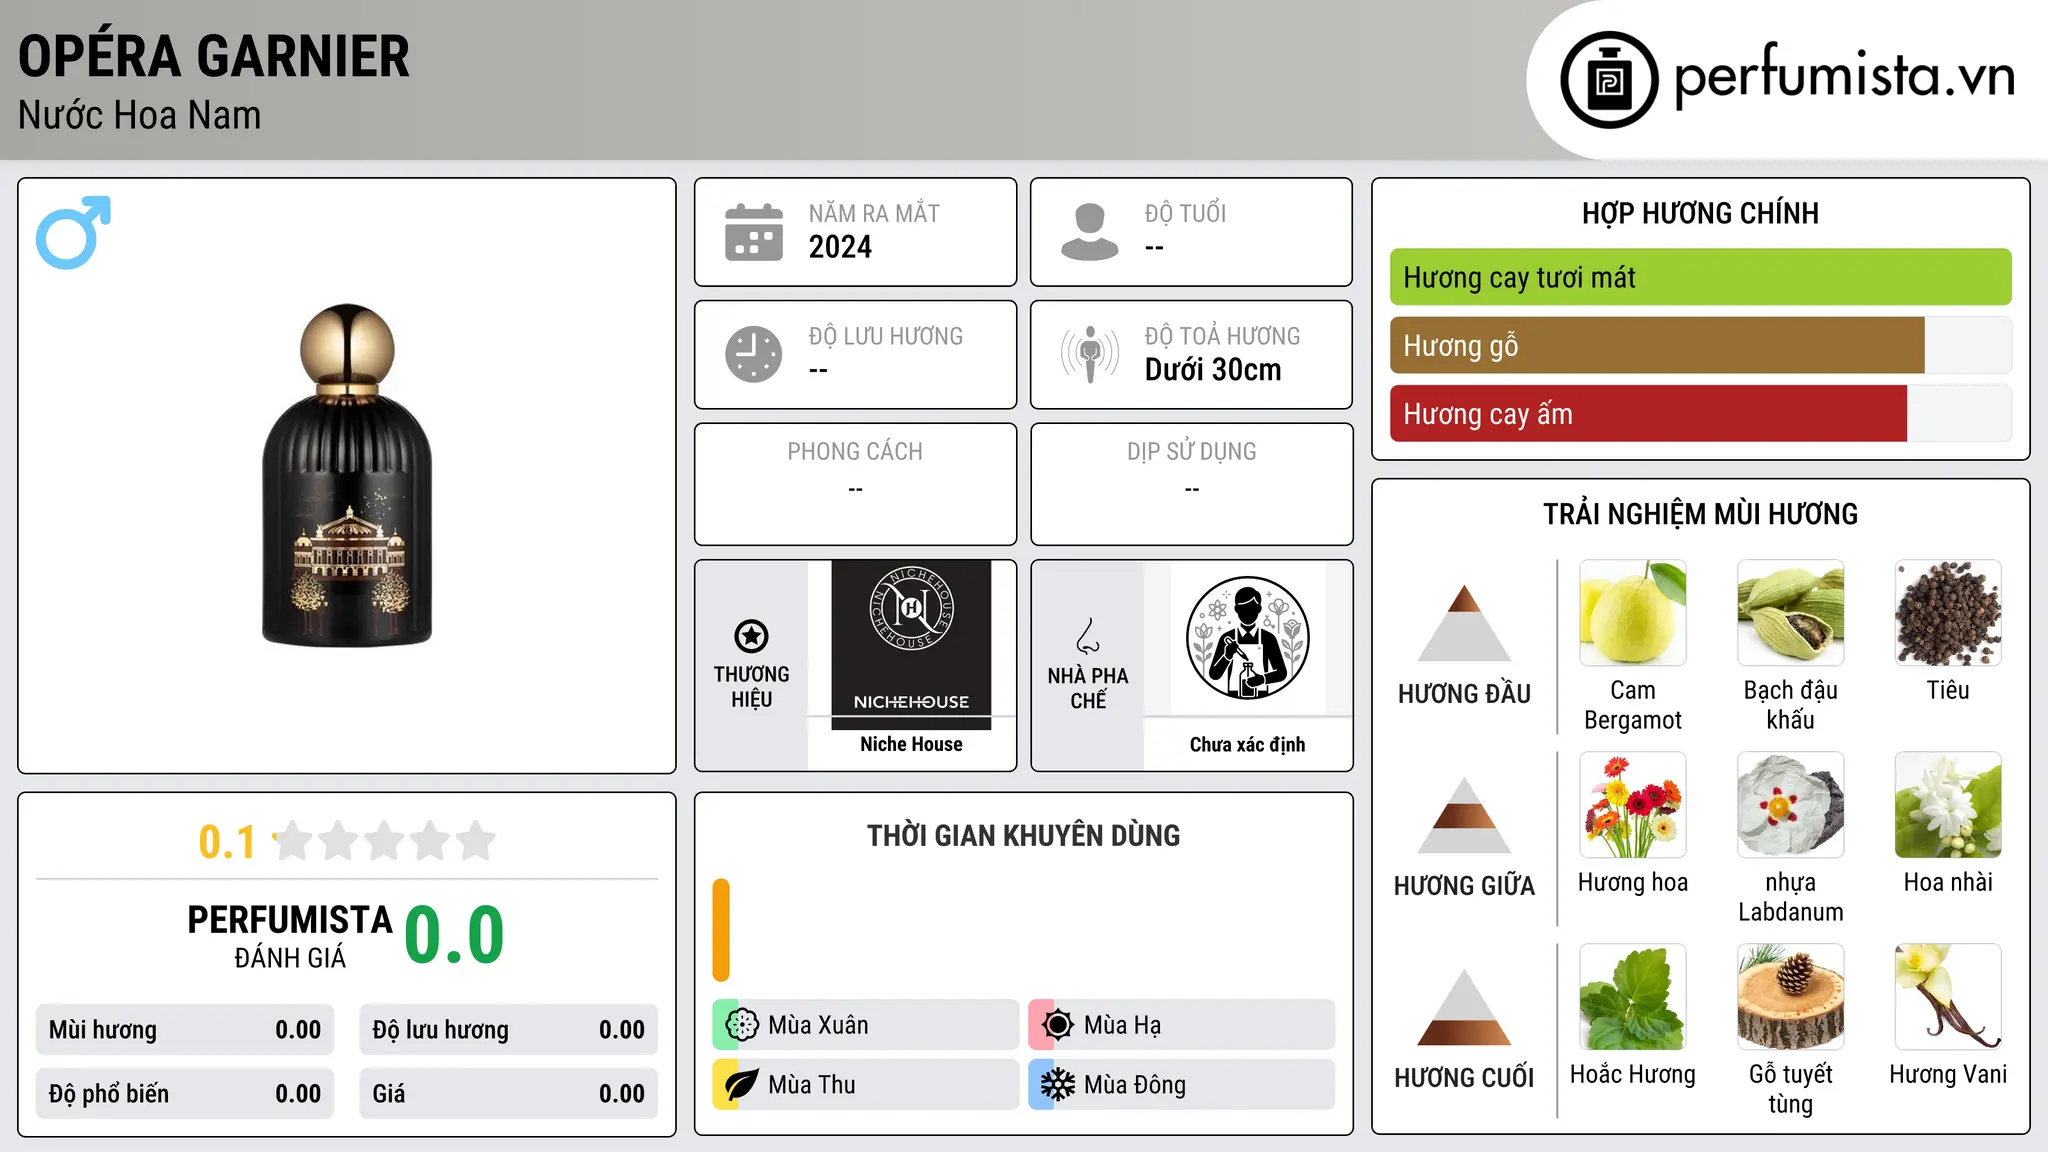Select the Hương Vani note image

tap(1948, 997)
